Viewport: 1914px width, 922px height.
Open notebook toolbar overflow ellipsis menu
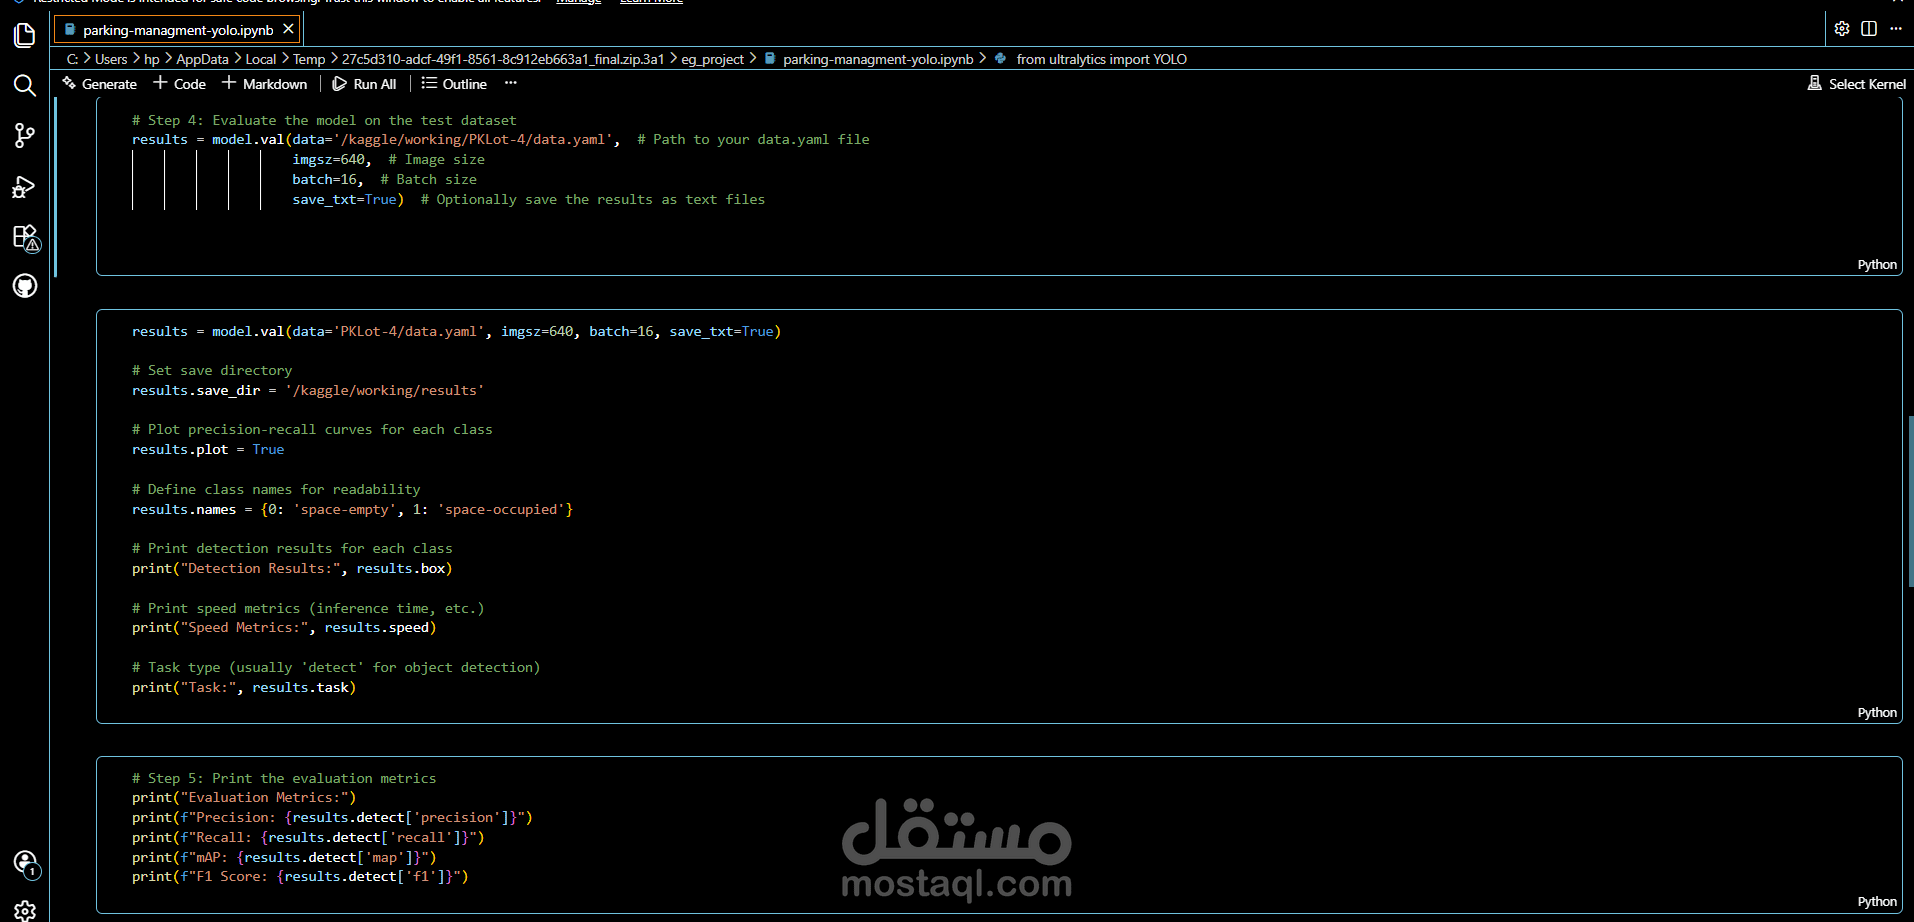[511, 83]
